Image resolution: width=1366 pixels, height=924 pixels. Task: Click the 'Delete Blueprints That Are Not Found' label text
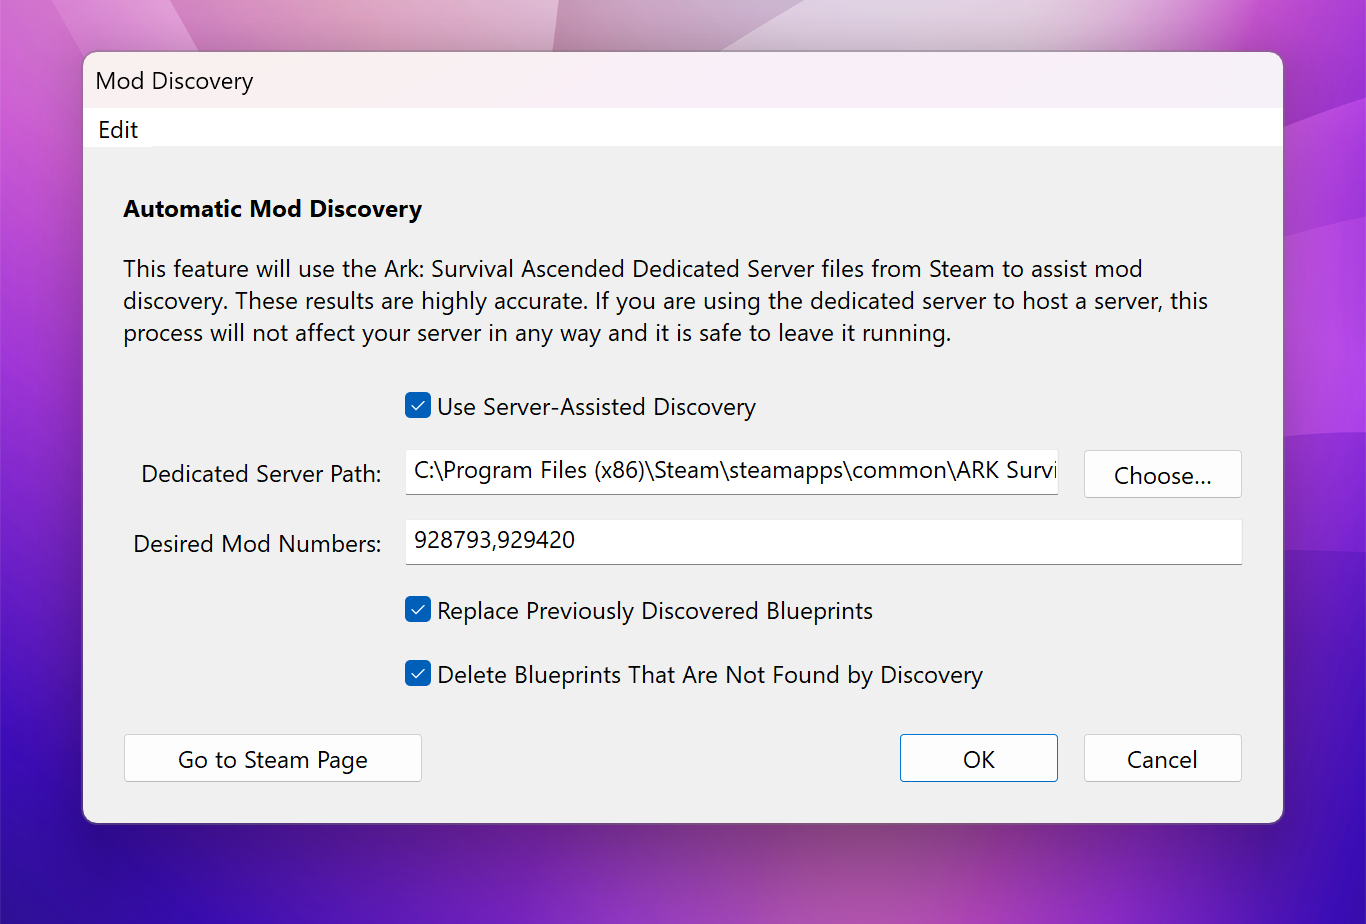pos(710,675)
